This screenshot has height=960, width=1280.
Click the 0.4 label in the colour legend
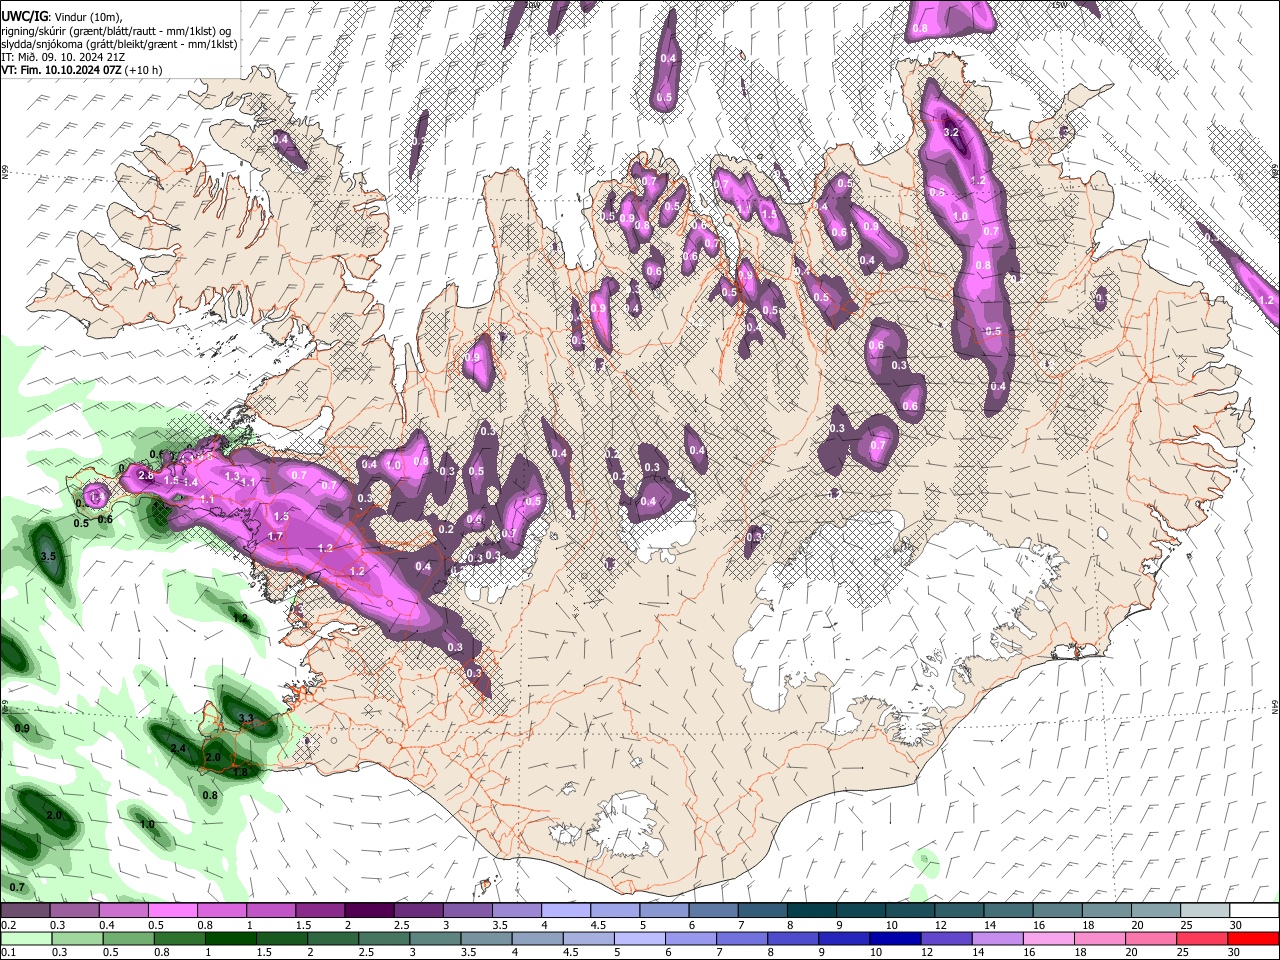pyautogui.click(x=106, y=925)
